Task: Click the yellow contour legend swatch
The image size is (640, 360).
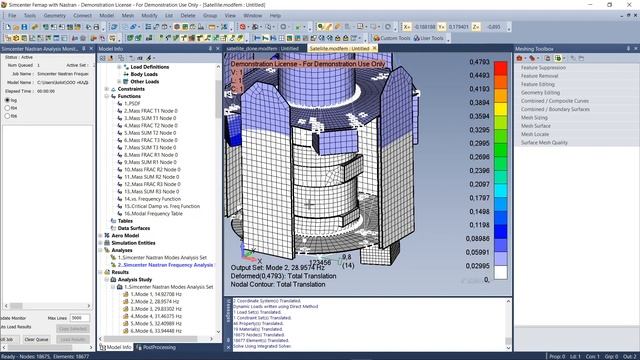Action: click(501, 109)
